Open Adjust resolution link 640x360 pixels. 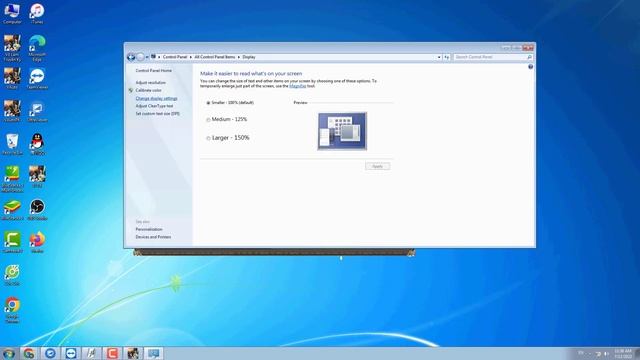point(151,82)
